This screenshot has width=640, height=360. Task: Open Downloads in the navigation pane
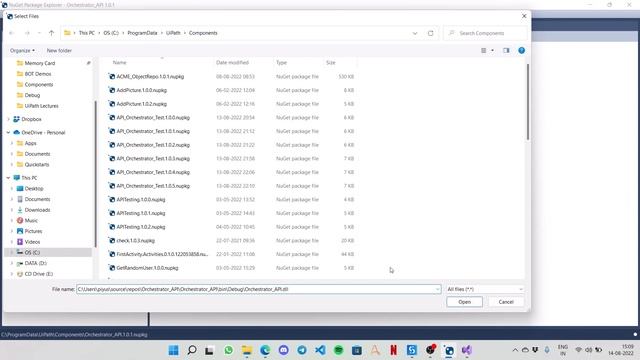37,210
